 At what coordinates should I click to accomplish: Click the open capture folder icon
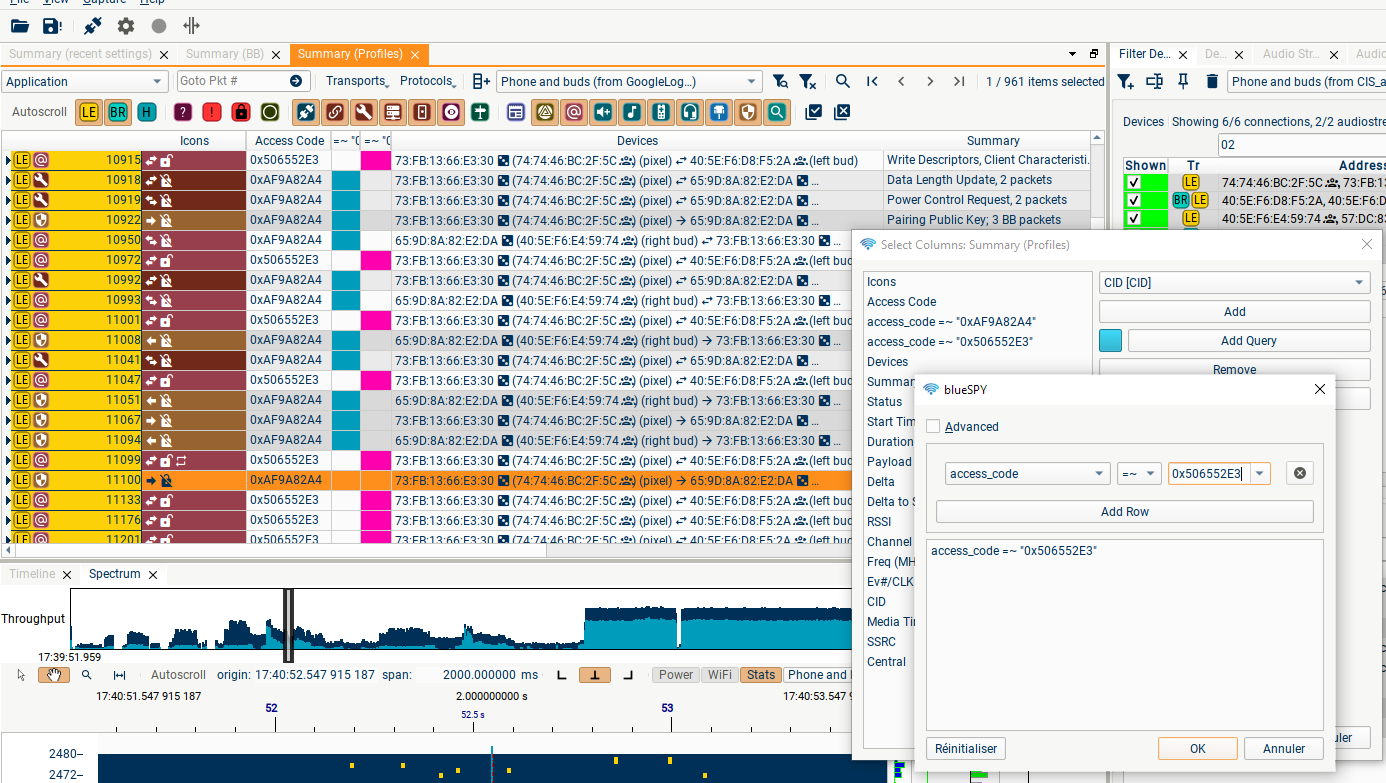[x=19, y=26]
